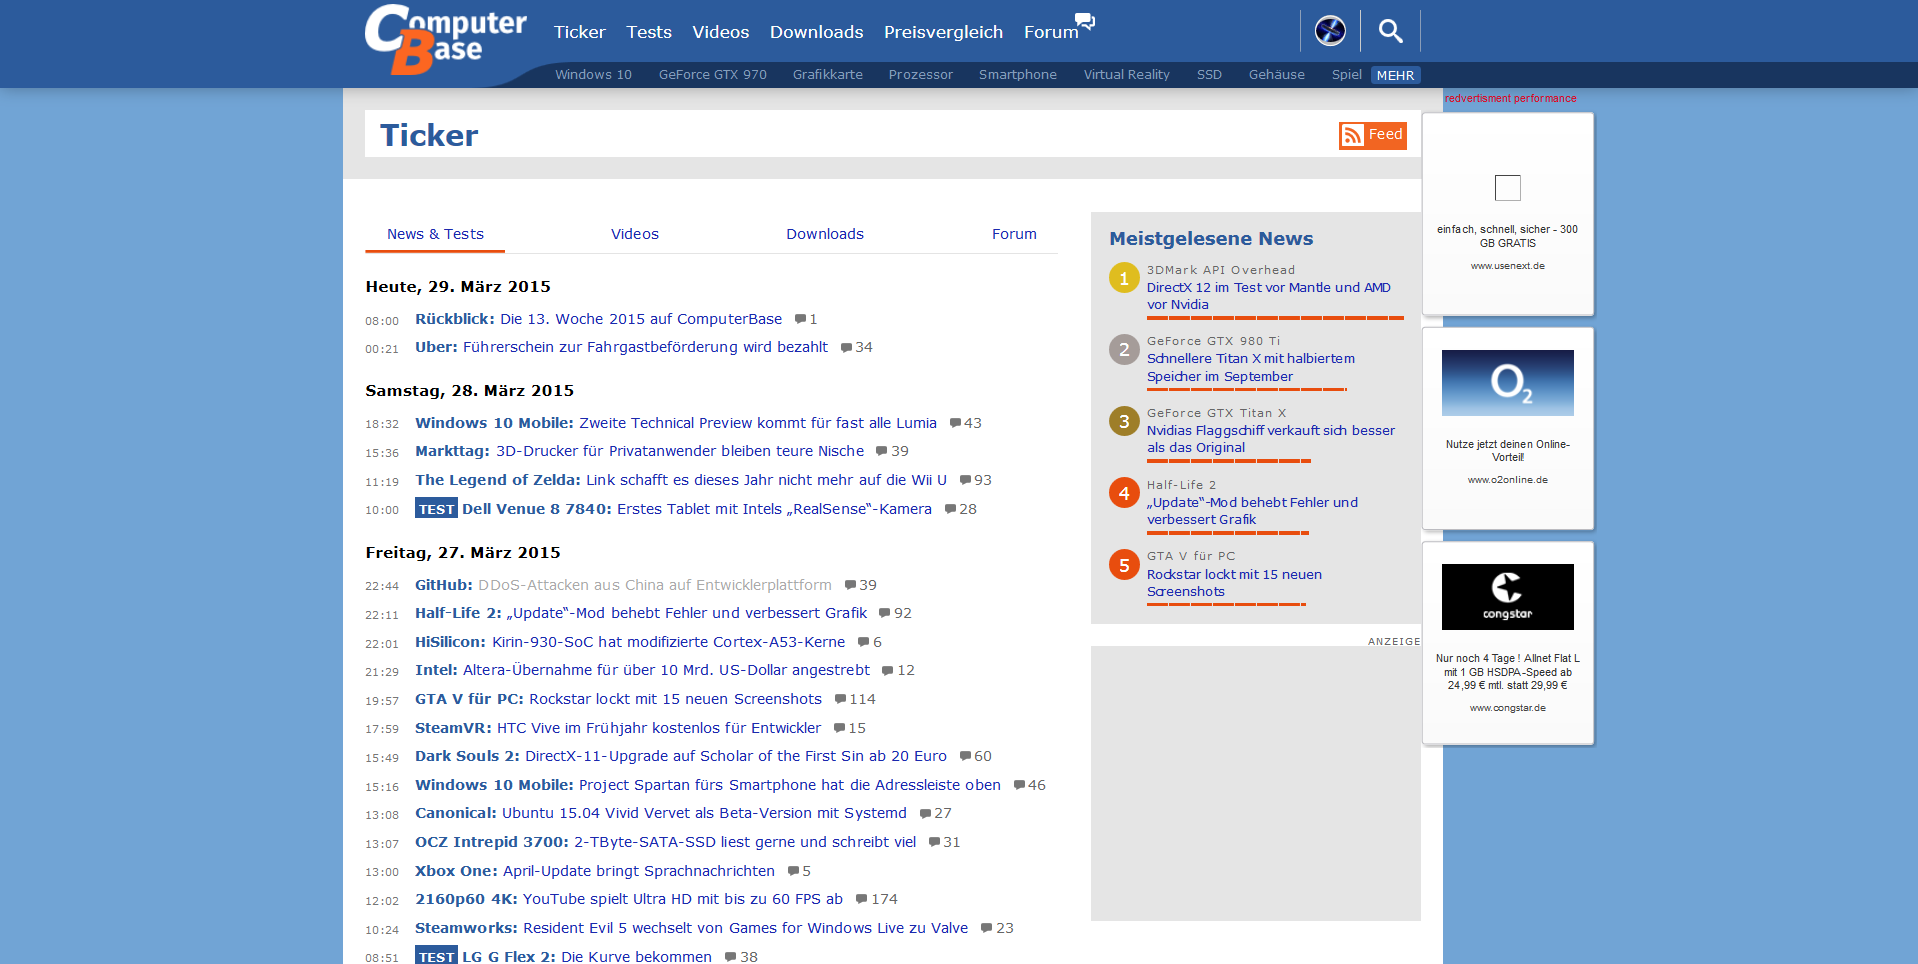This screenshot has height=964, width=1918.
Task: Click the TEST badge on Dell Venue row
Action: pos(436,509)
